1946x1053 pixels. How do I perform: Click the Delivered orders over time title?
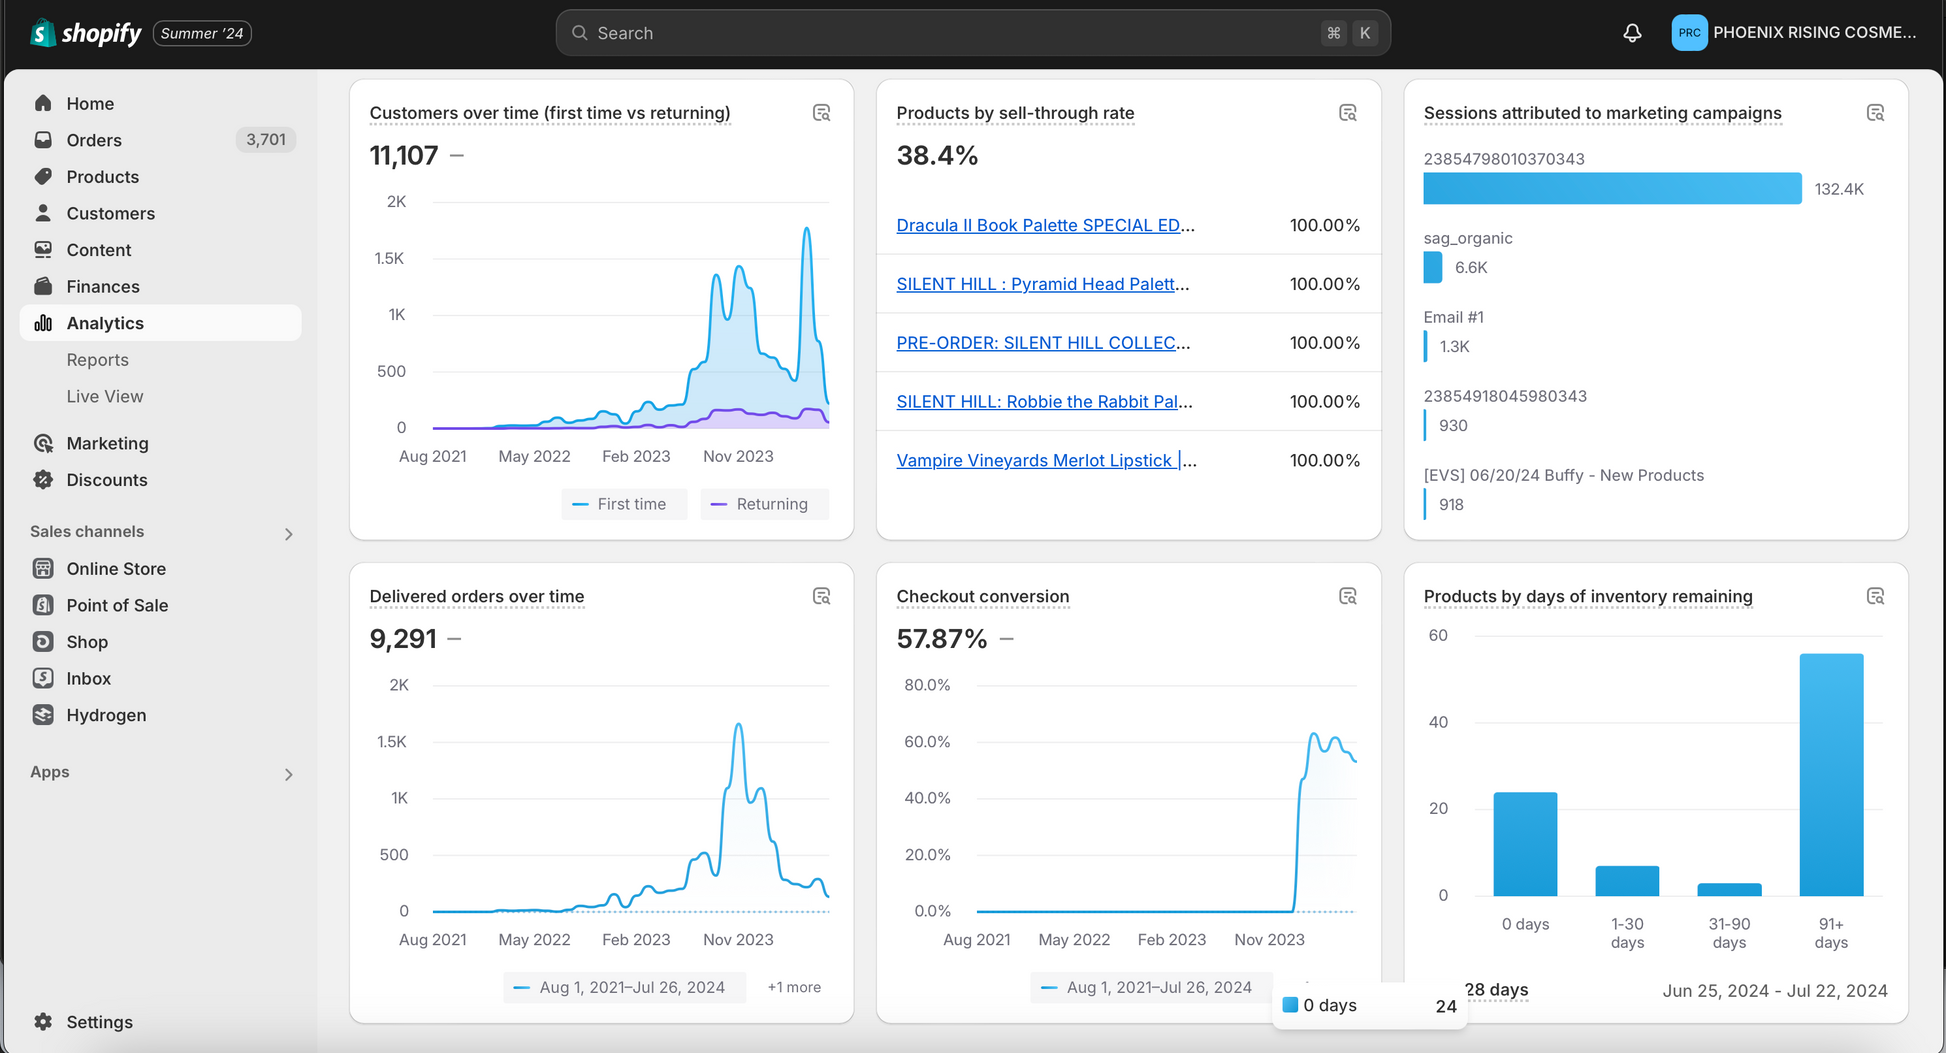[x=477, y=596]
